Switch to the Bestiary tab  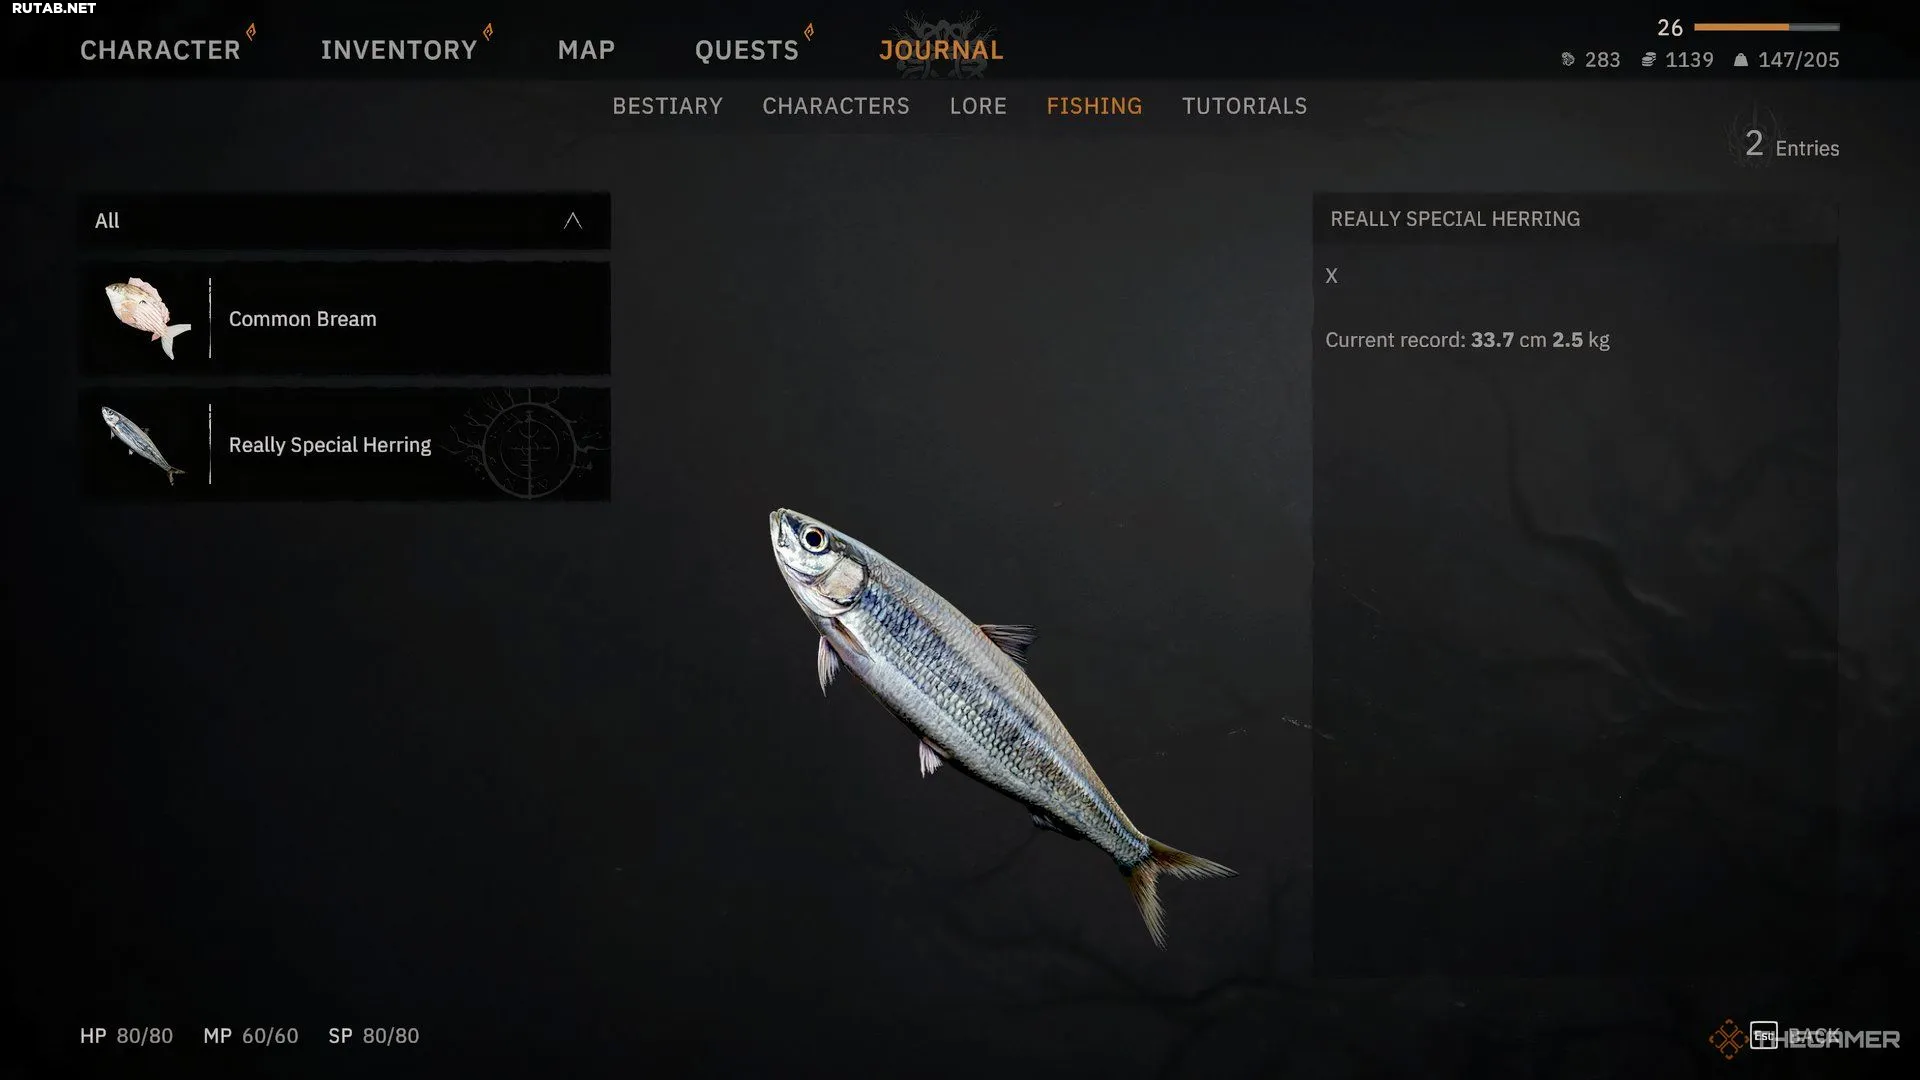pyautogui.click(x=667, y=106)
